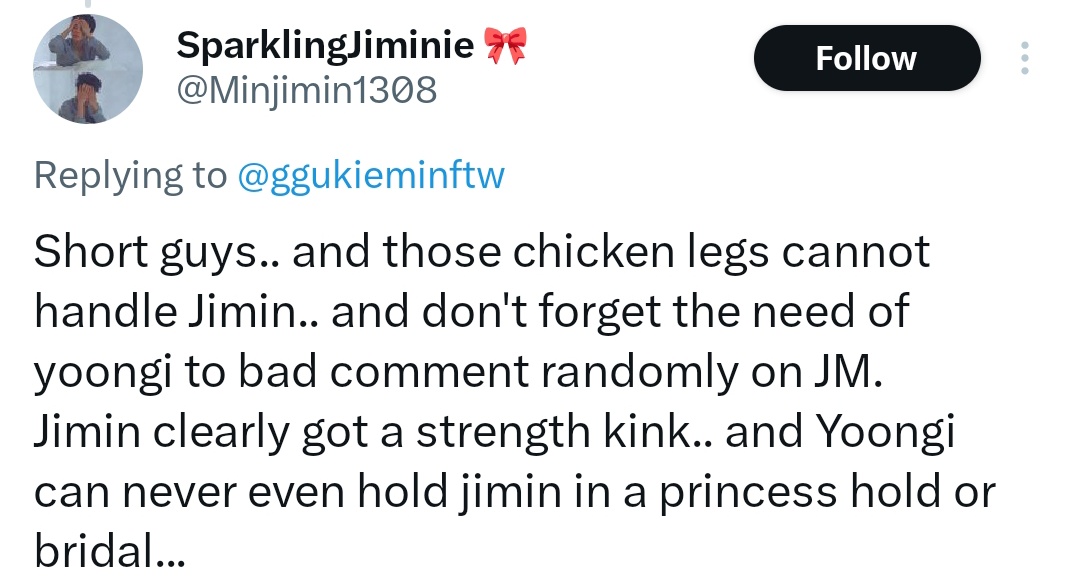Screen dimensions: 1080x581
Task: Click the bottom photo inside the avatar
Action: pos(83,97)
